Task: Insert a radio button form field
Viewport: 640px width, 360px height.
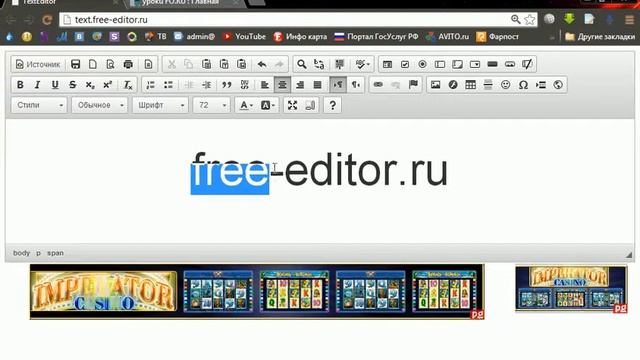Action: pos(422,64)
